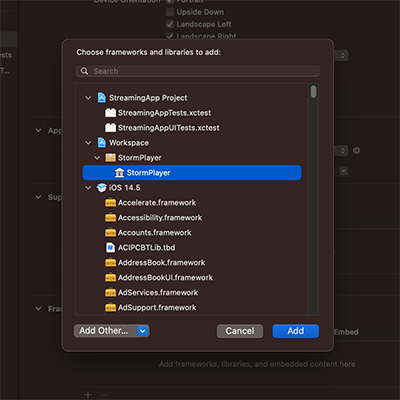The height and width of the screenshot is (400, 400).
Task: Select the highlighted StormPlayer library row
Action: coord(192,173)
